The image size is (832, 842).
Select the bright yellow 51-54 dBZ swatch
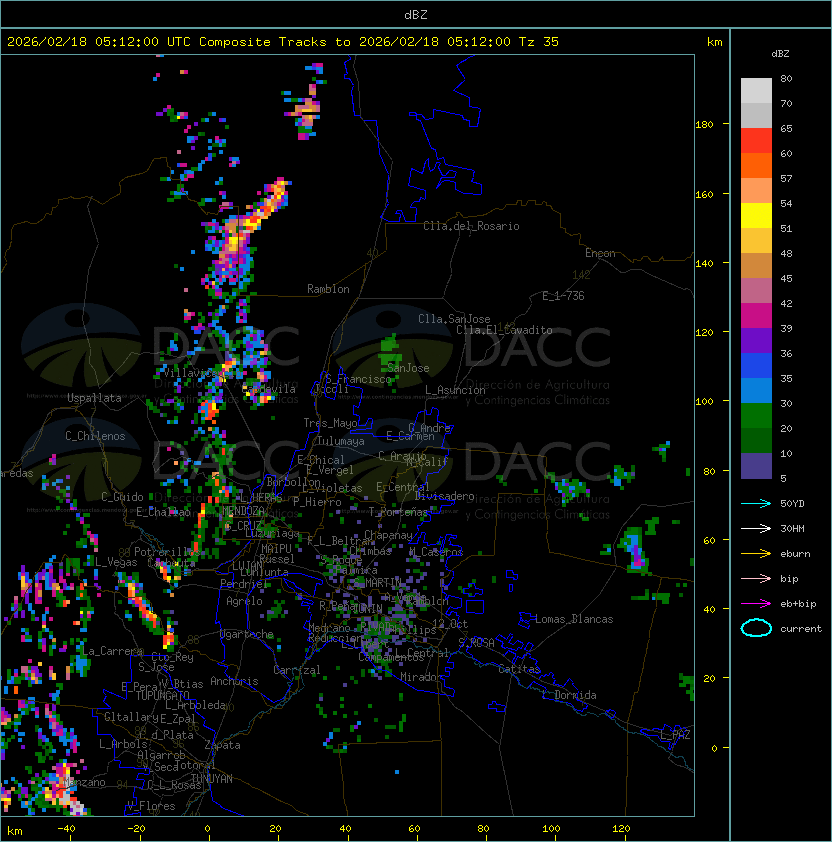756,215
